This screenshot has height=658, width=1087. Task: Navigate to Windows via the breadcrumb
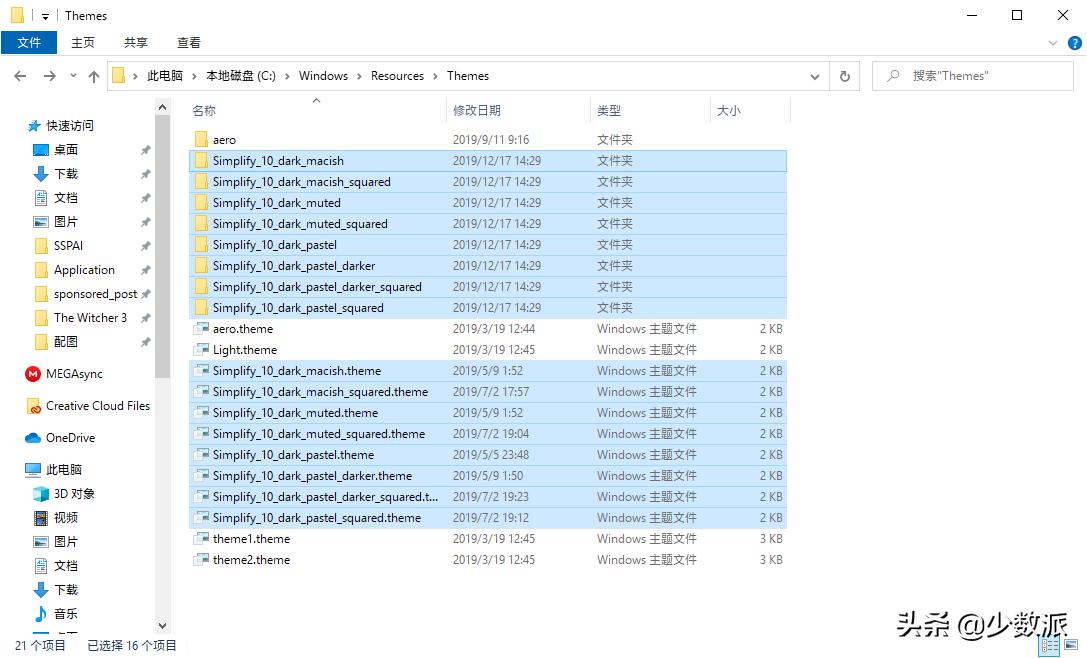323,75
